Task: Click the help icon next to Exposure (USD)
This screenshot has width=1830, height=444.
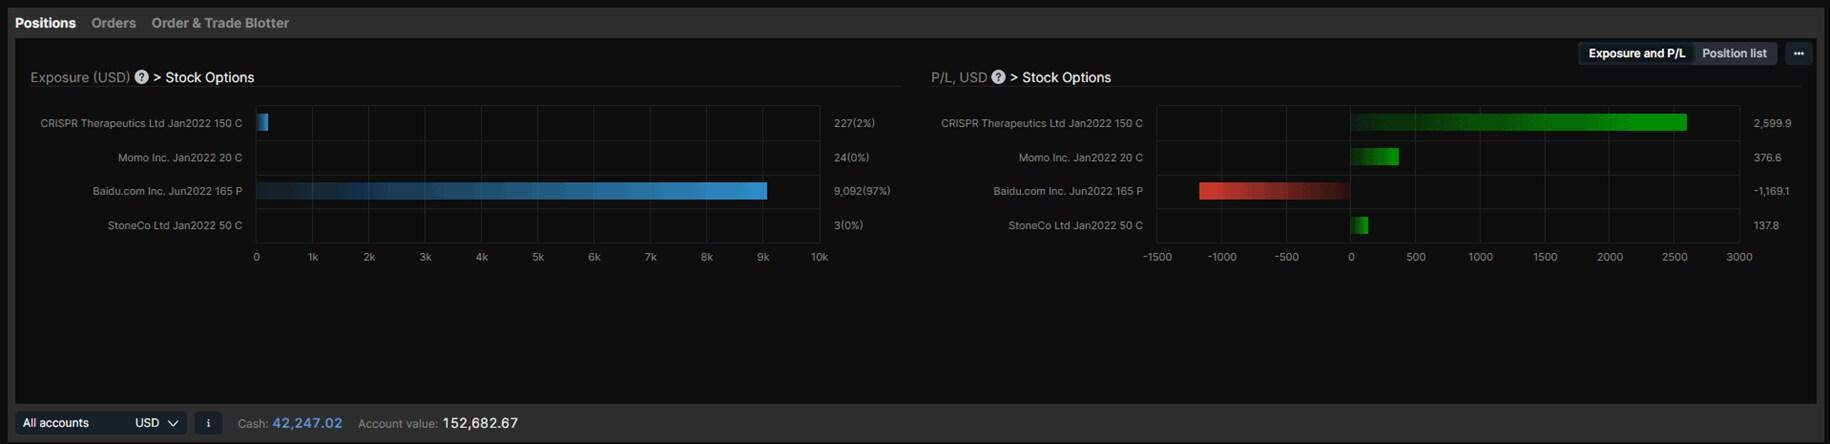Action: (142, 77)
